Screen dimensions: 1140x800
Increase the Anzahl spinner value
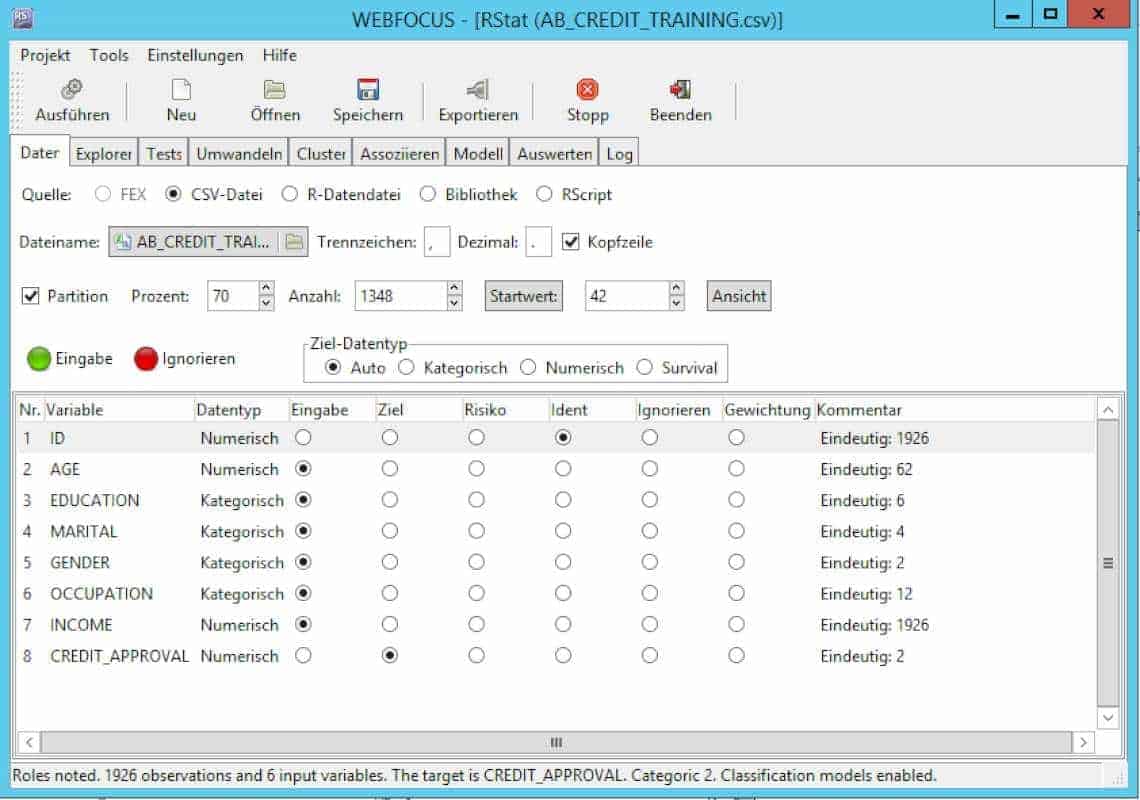pyautogui.click(x=454, y=289)
